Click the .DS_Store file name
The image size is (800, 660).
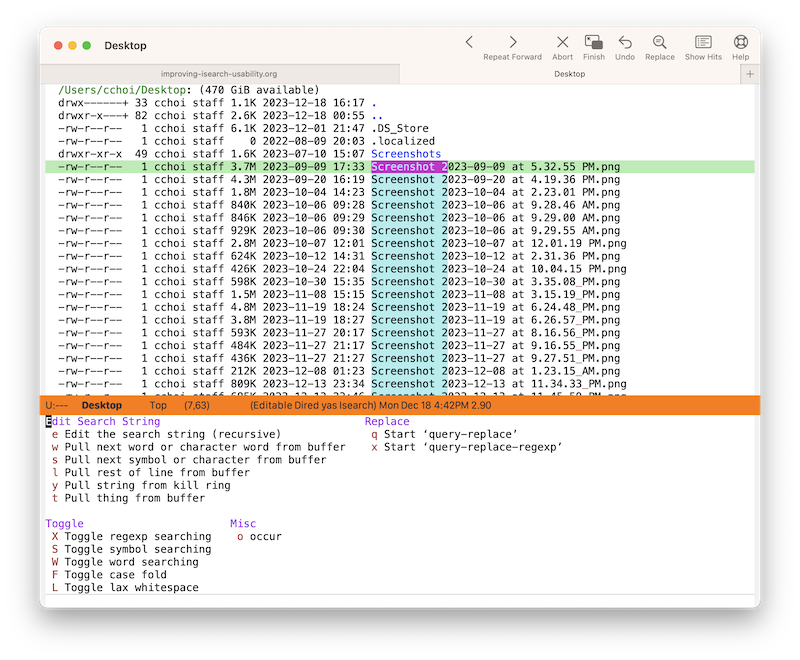tap(399, 129)
